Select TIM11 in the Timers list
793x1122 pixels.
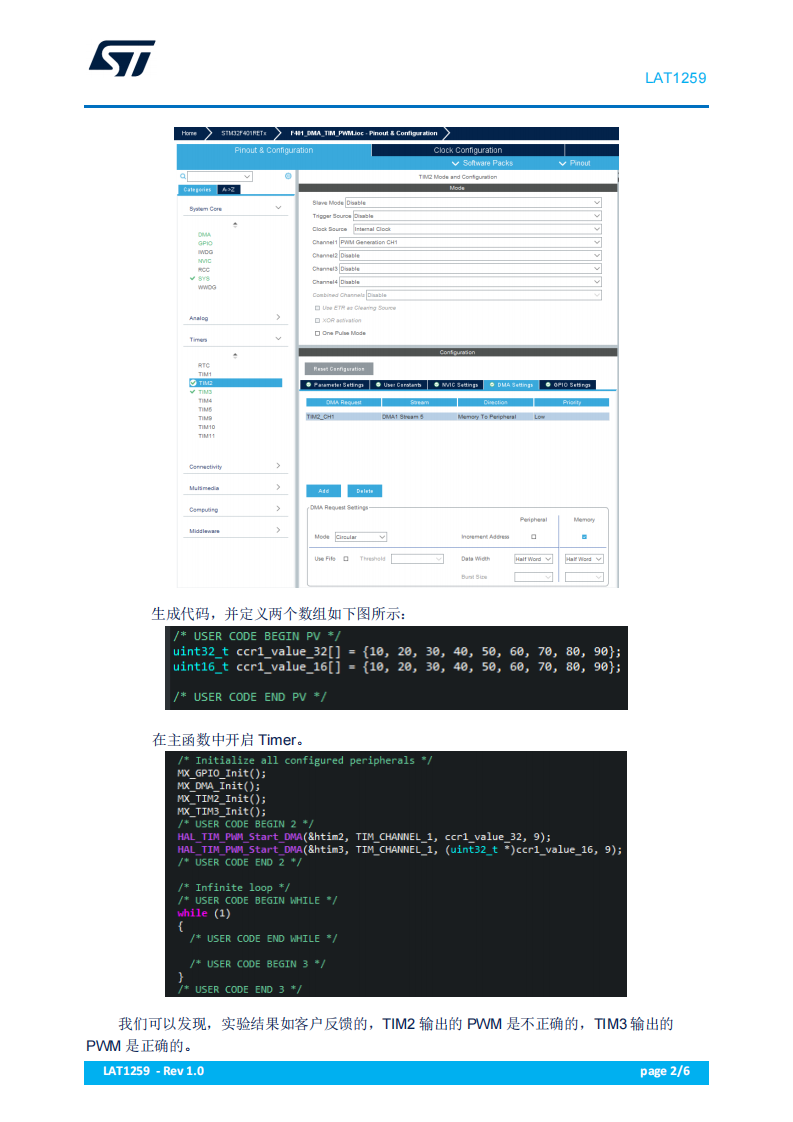click(x=207, y=436)
